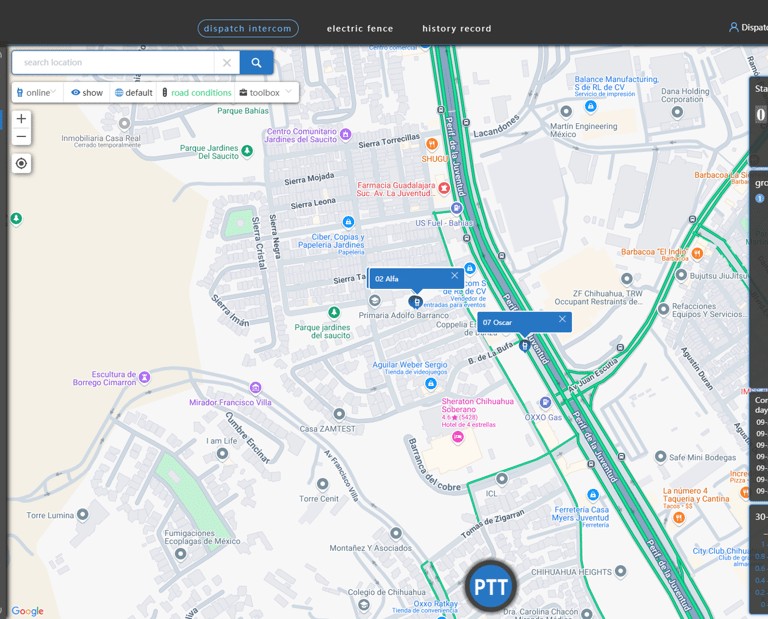The width and height of the screenshot is (768, 619).
Task: Click the US Fuel - Bahías marker
Action: point(456,208)
